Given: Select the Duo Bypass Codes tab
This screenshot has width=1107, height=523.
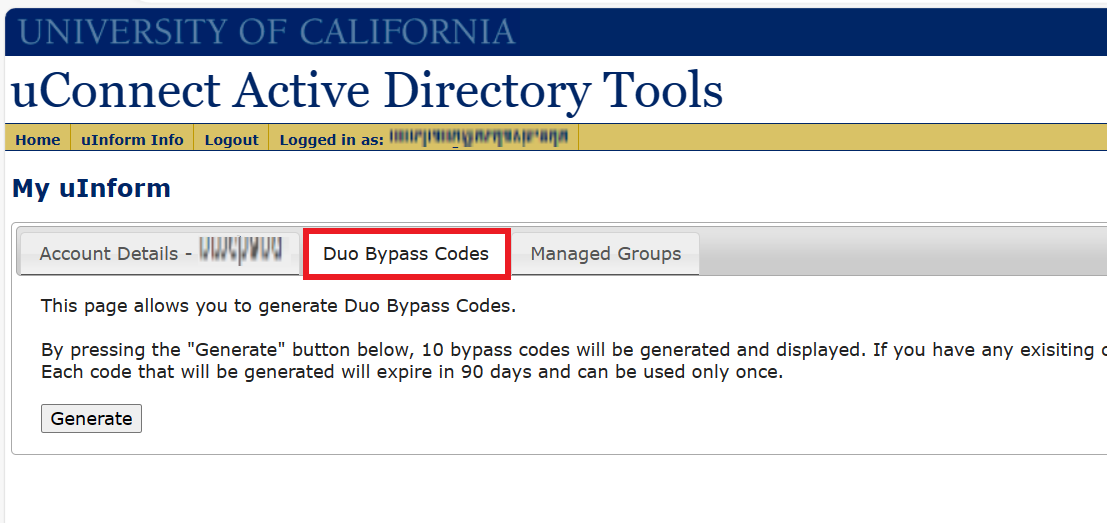Looking at the screenshot, I should coord(406,254).
